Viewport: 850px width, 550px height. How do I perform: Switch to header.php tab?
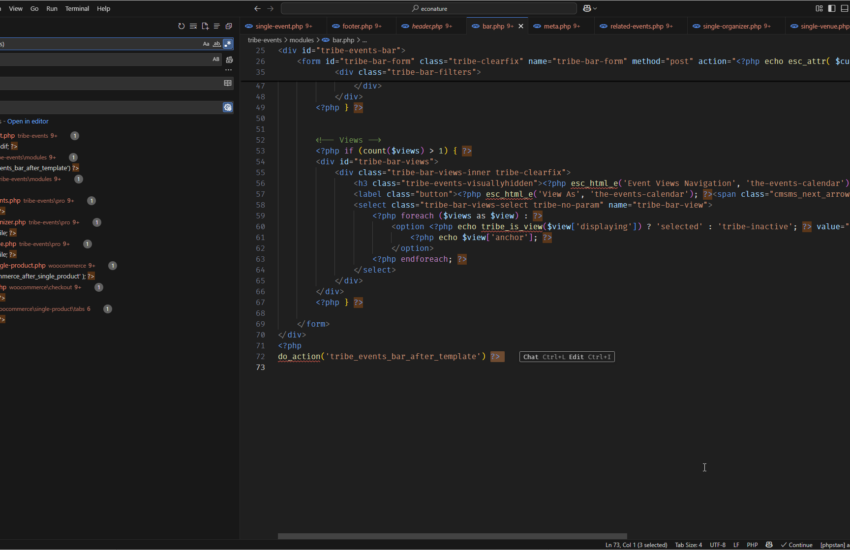pos(432,26)
